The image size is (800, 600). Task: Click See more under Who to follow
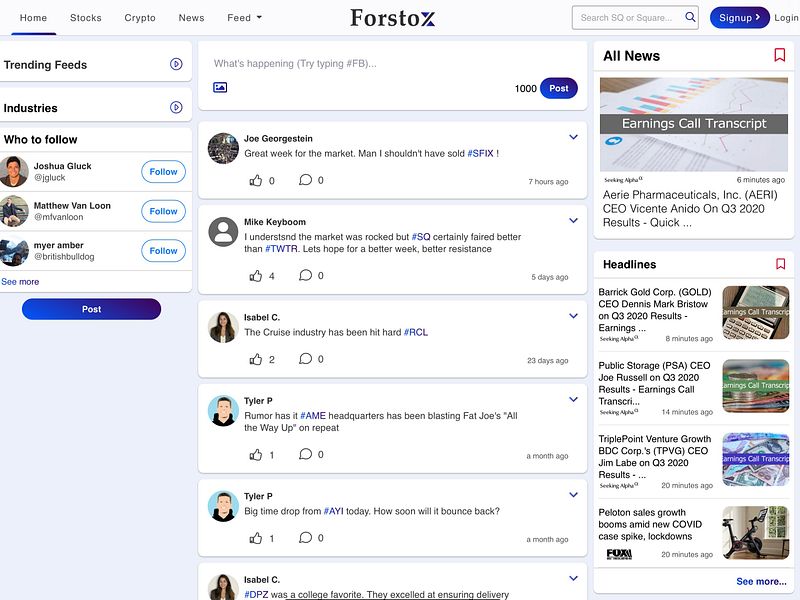point(20,282)
